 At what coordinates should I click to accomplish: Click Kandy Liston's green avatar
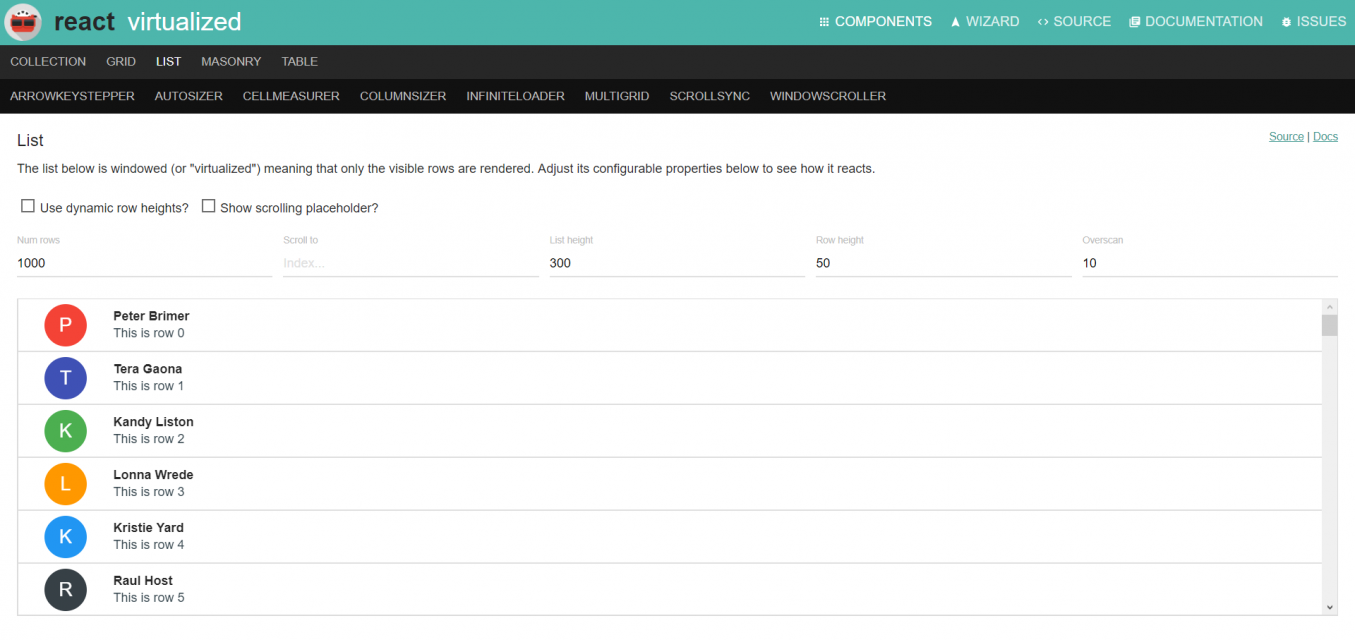65,431
